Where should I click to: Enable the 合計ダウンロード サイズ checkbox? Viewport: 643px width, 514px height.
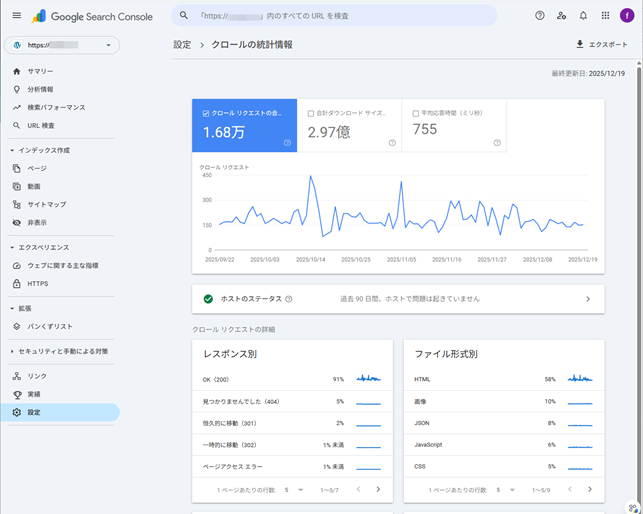(x=311, y=113)
